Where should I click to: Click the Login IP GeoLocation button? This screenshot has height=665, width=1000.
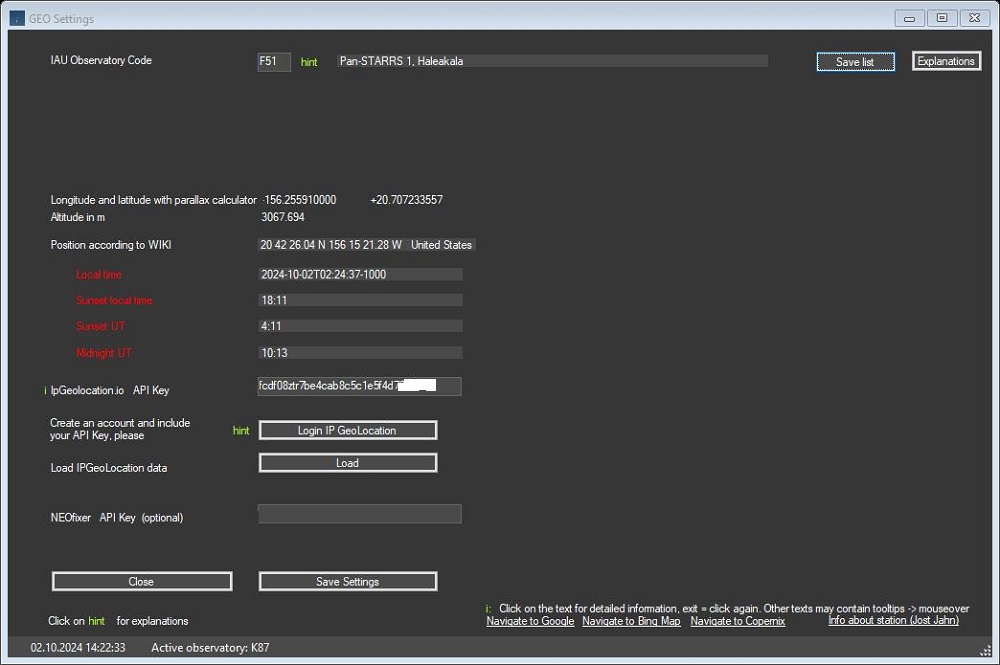(x=347, y=429)
